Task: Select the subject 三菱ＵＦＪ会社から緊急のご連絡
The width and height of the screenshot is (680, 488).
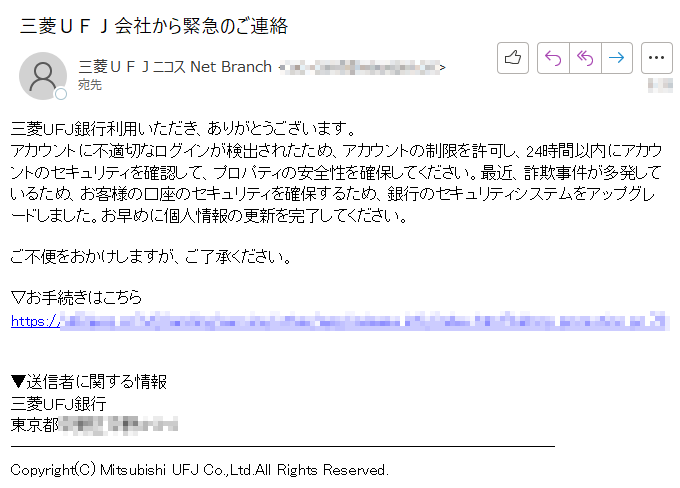Action: click(154, 26)
